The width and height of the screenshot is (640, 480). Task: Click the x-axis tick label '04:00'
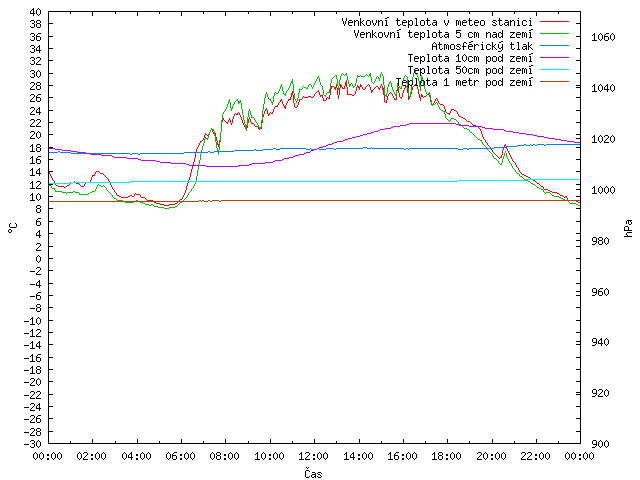136,456
